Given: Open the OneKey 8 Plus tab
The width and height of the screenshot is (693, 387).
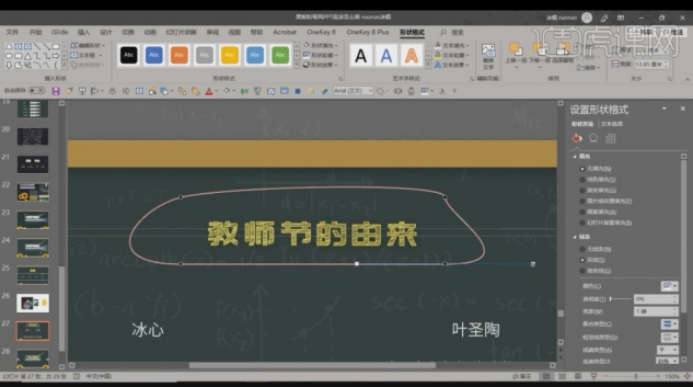Looking at the screenshot, I should pyautogui.click(x=368, y=32).
